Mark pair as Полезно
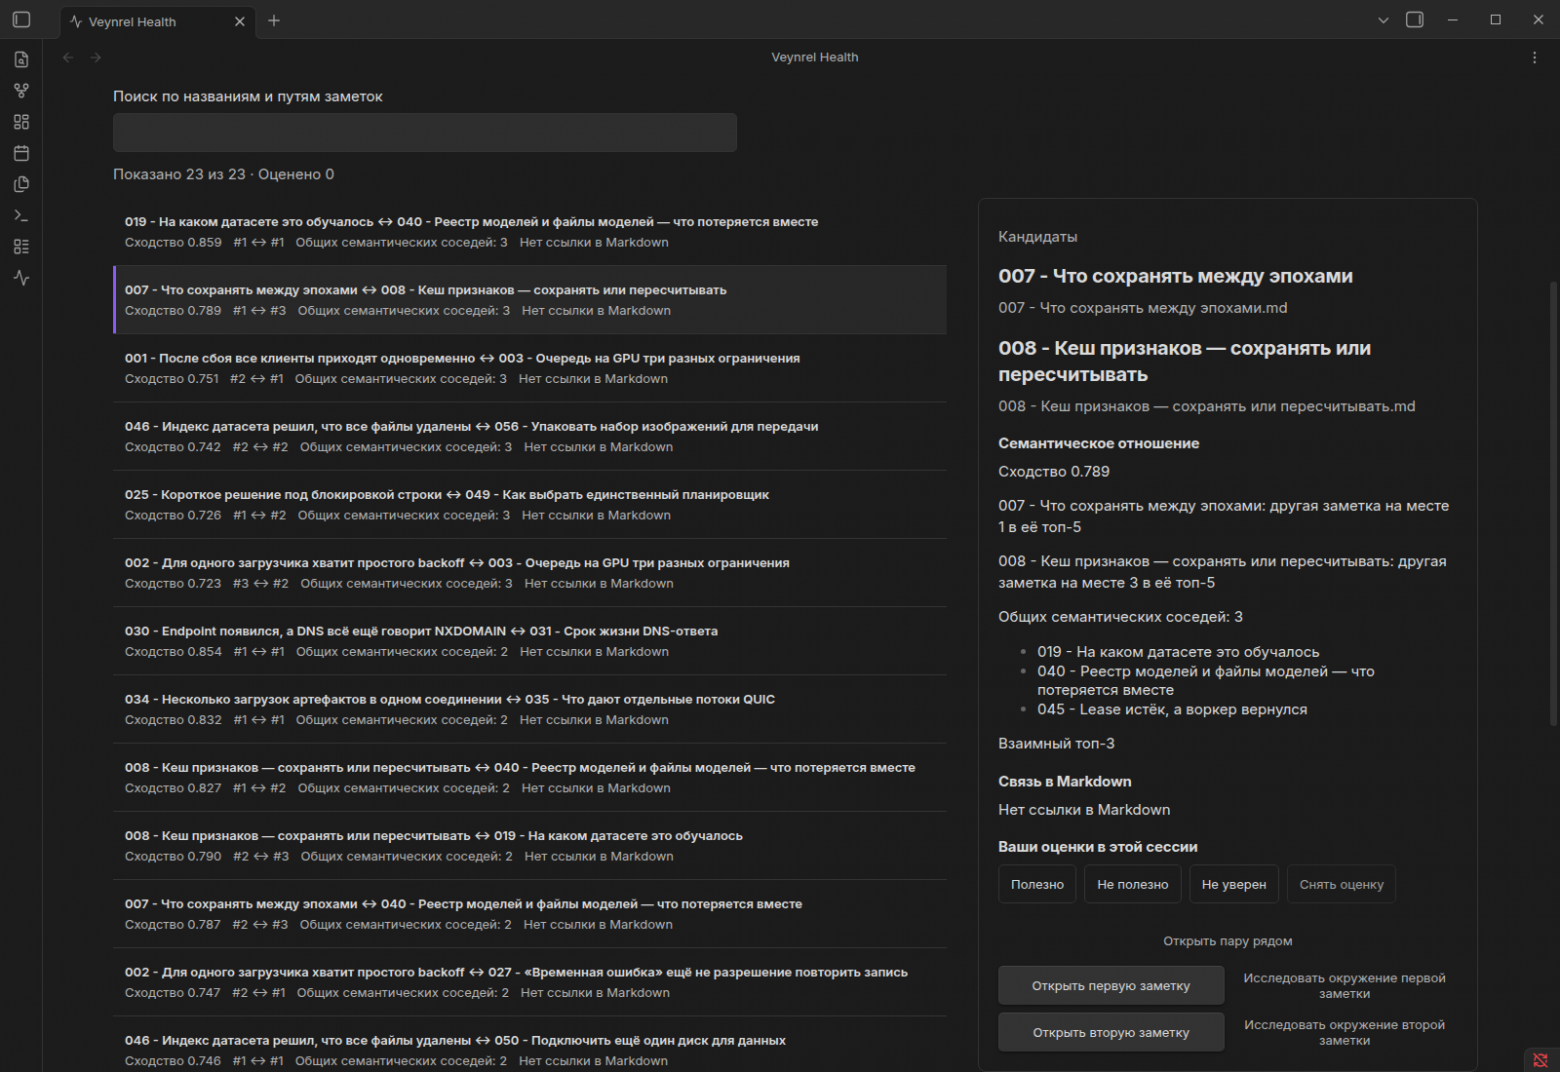 click(1037, 884)
